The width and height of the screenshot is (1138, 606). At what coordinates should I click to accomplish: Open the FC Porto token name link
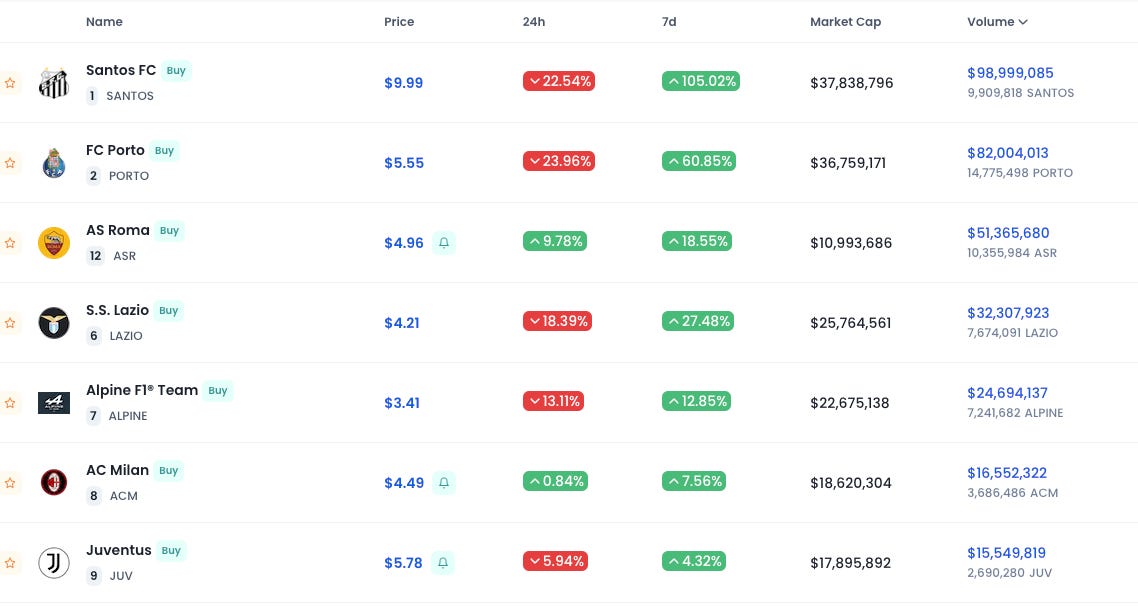coord(115,150)
